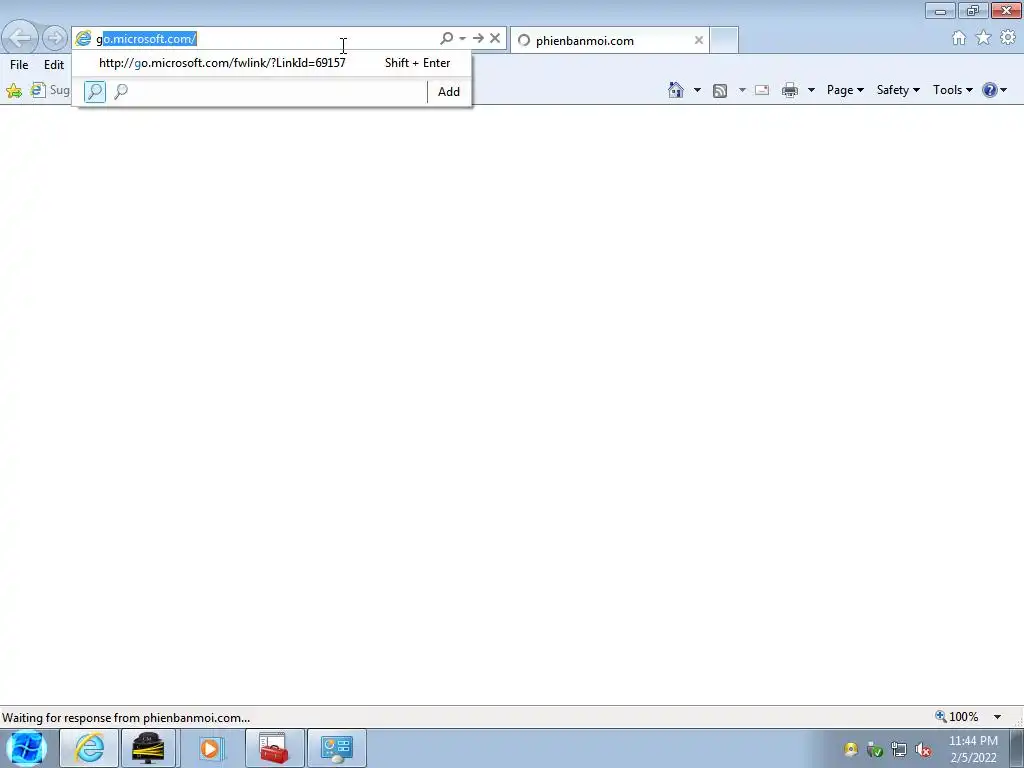The height and width of the screenshot is (768, 1024).
Task: Click the network tray icon
Action: coord(899,750)
